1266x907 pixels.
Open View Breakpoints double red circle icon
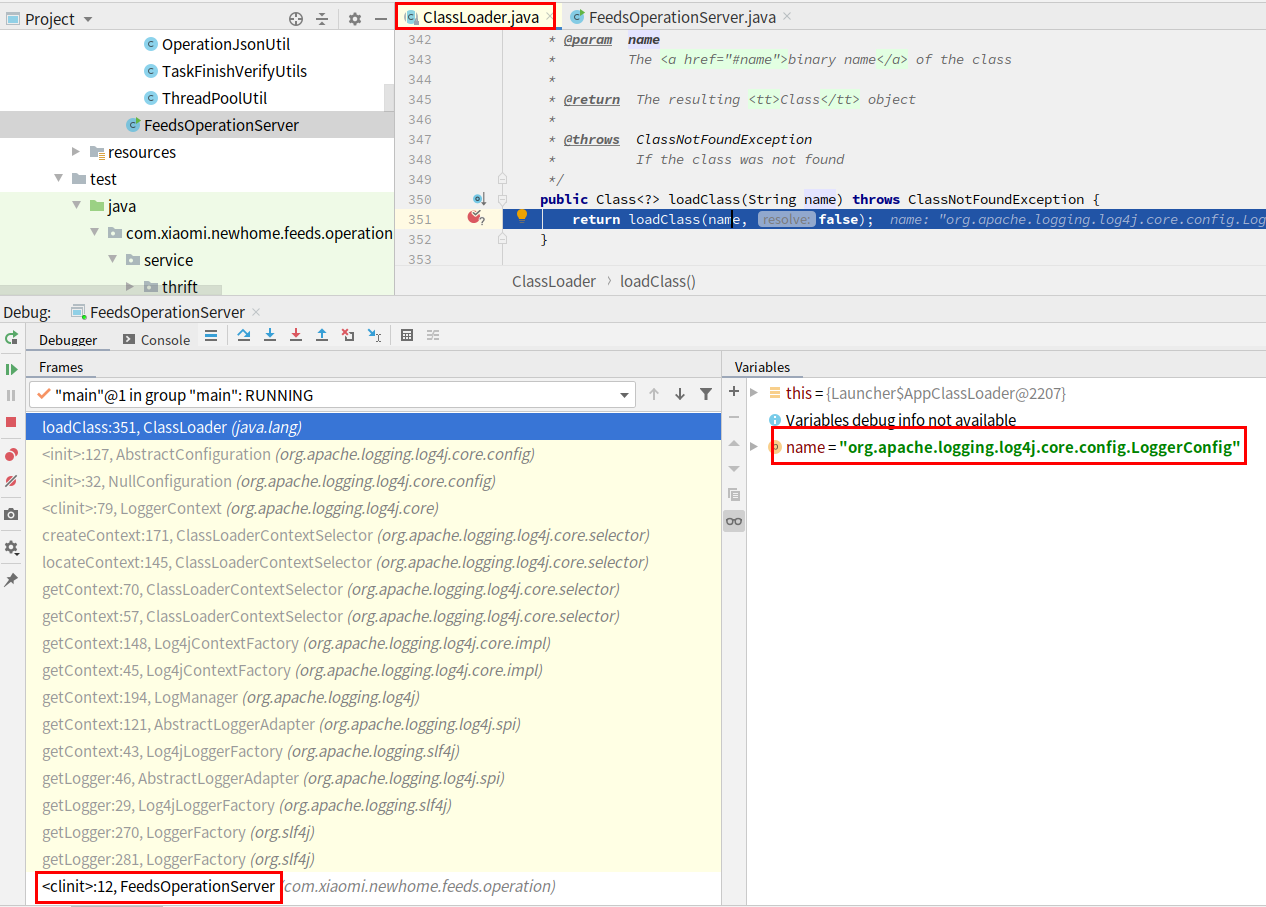(11, 454)
